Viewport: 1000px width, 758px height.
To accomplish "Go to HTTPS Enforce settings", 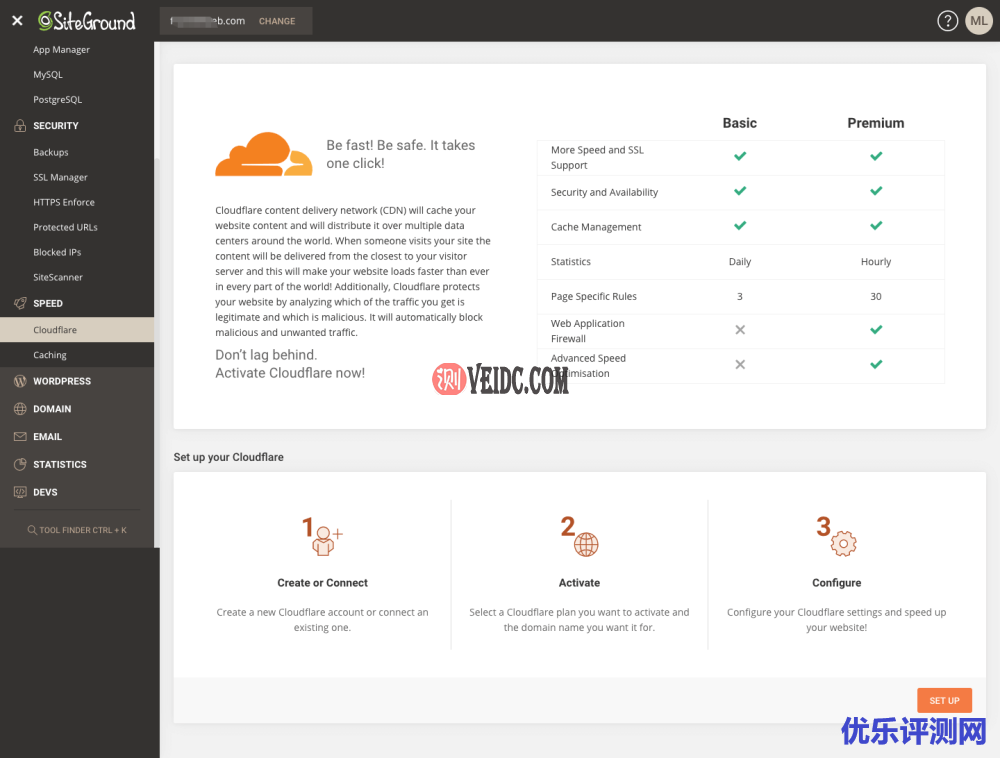I will click(x=64, y=202).
